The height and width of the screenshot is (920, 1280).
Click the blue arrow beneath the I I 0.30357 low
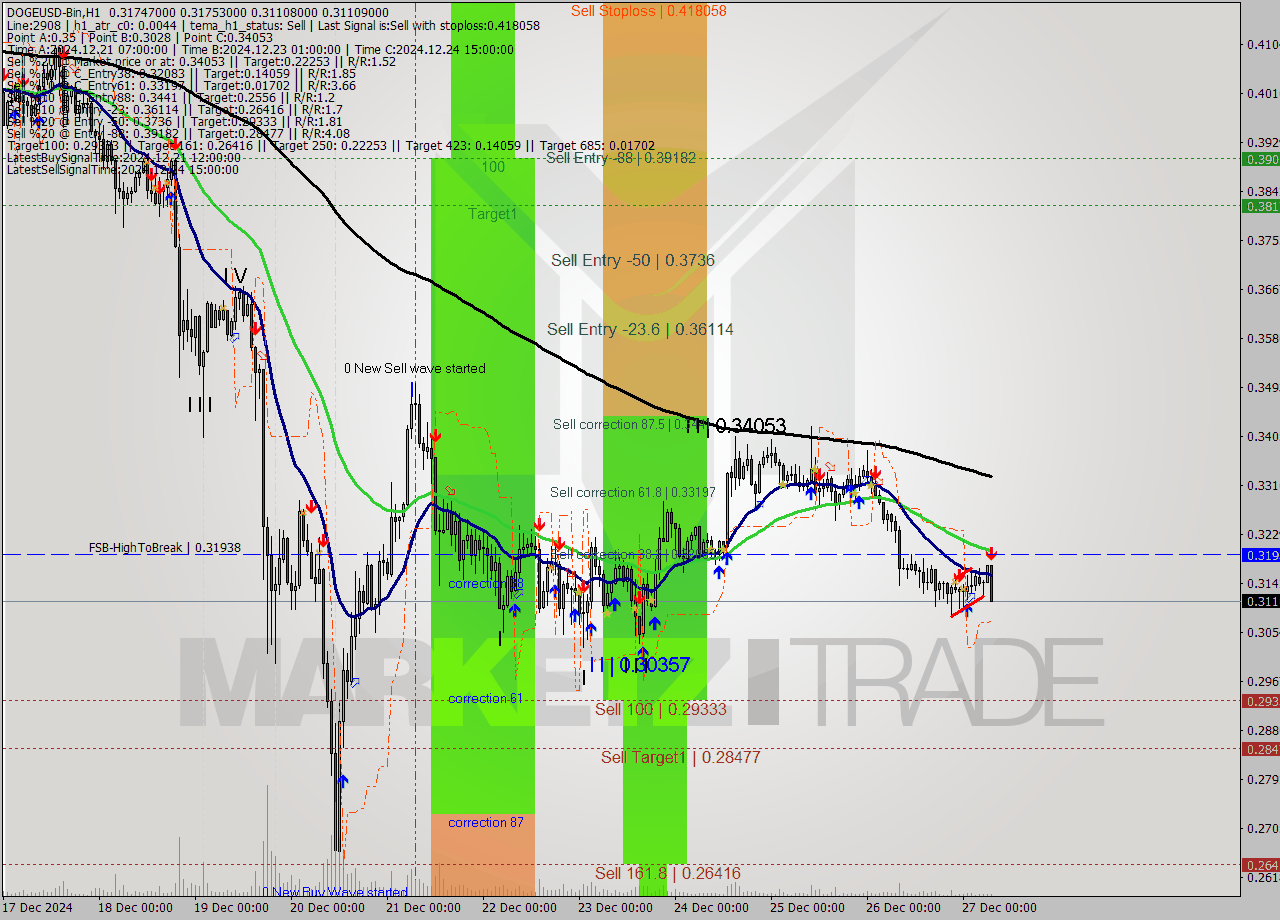[x=643, y=651]
